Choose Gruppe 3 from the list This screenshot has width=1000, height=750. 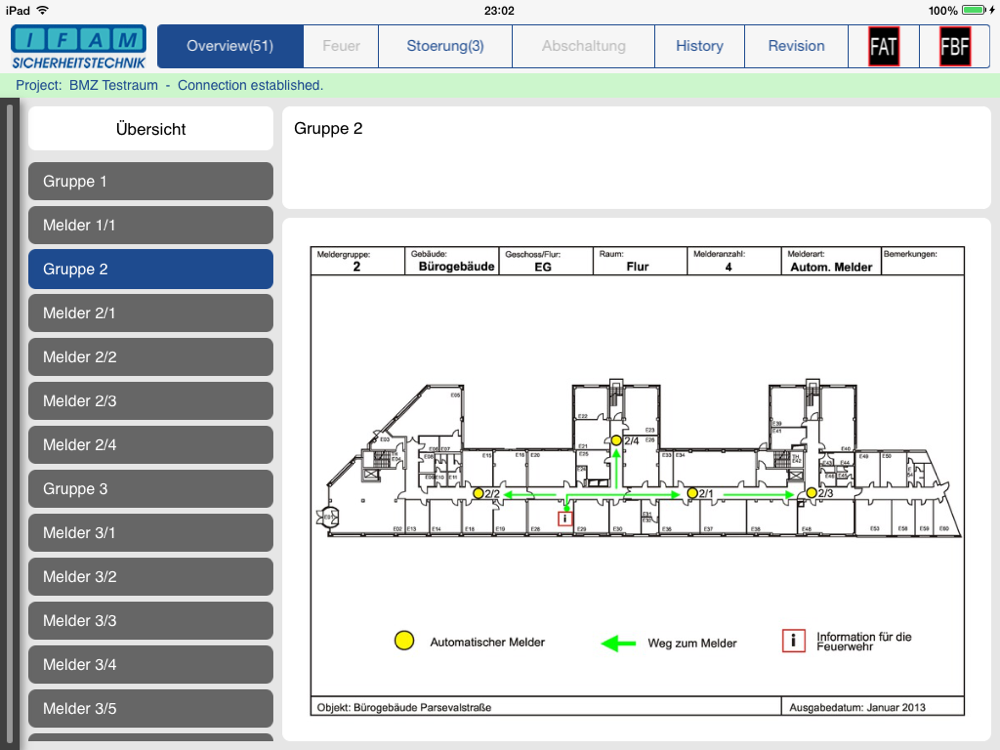(150, 489)
